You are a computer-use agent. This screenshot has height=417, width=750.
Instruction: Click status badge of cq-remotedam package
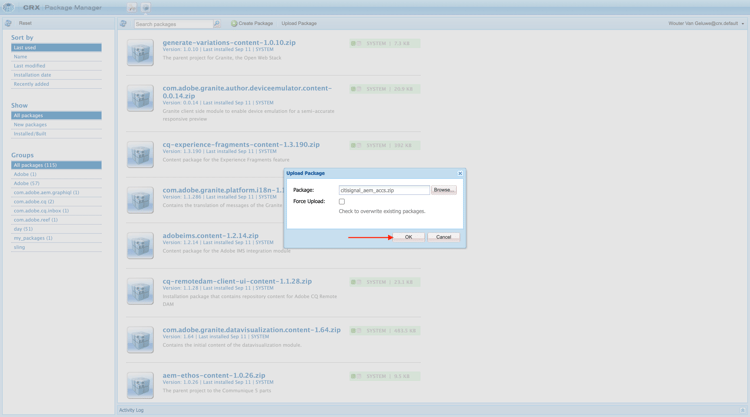click(x=385, y=282)
